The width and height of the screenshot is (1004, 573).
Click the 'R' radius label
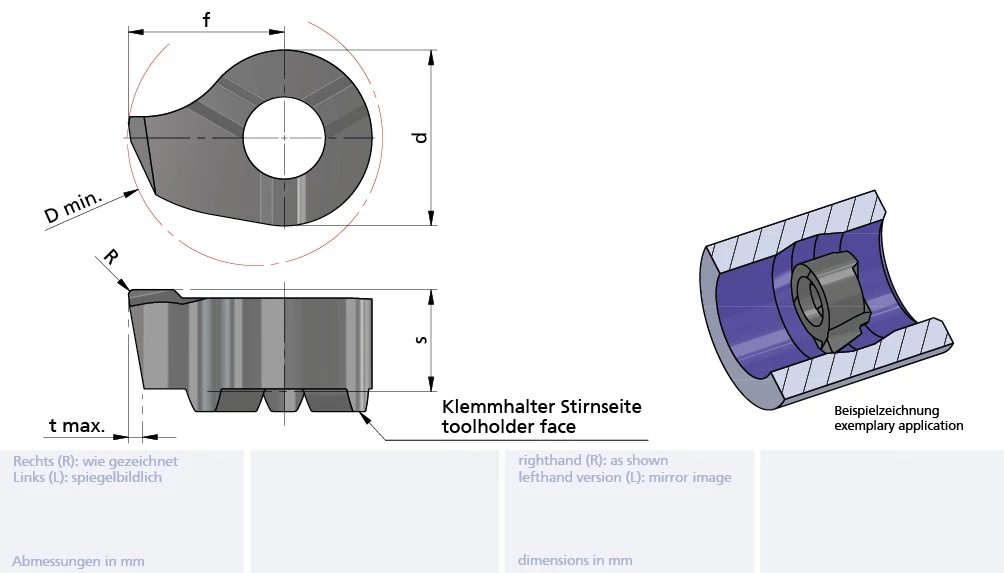pos(111,257)
